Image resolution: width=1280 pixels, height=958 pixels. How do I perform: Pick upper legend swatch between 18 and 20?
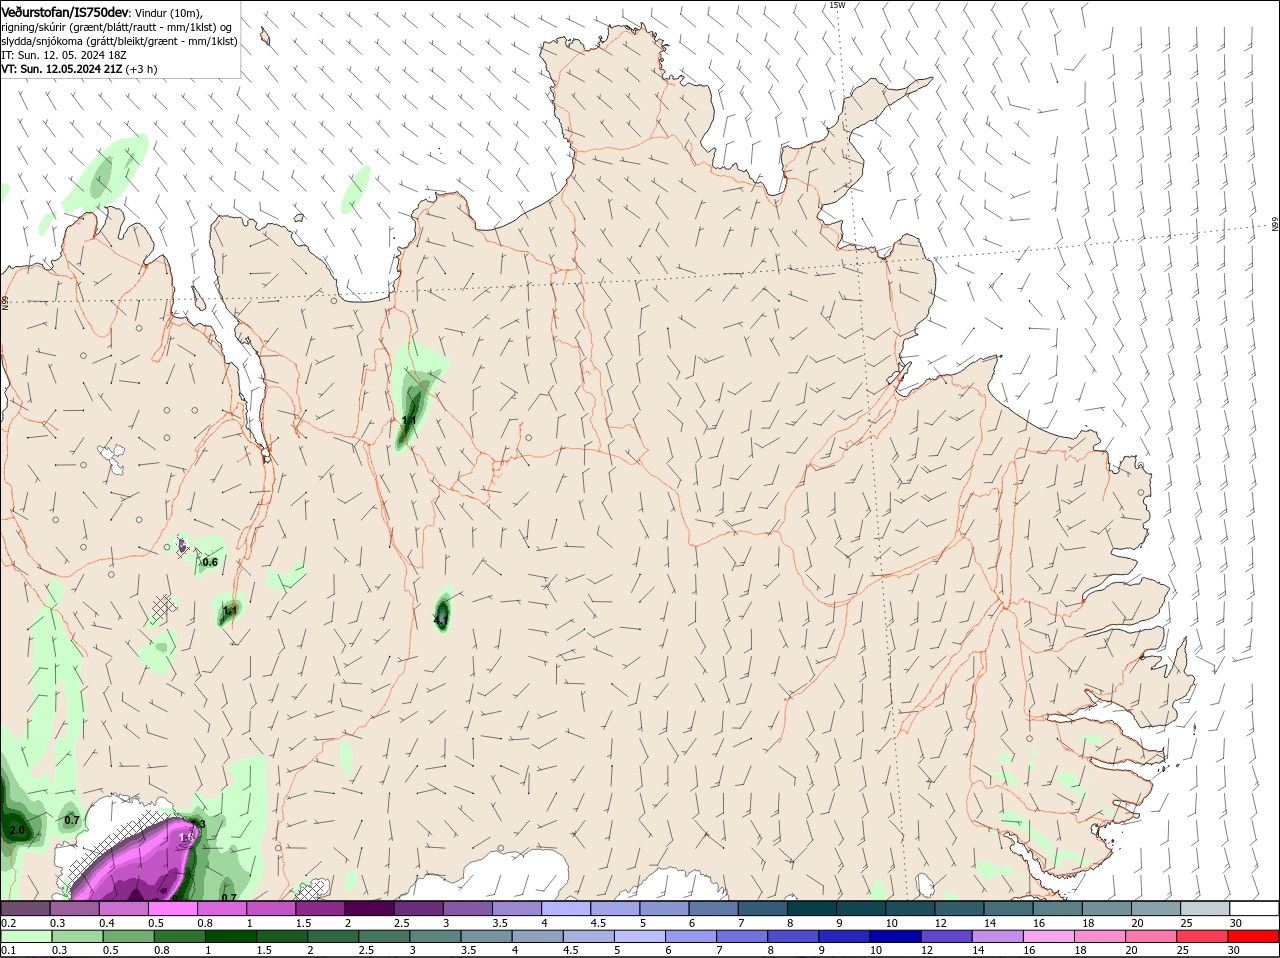tap(1107, 908)
